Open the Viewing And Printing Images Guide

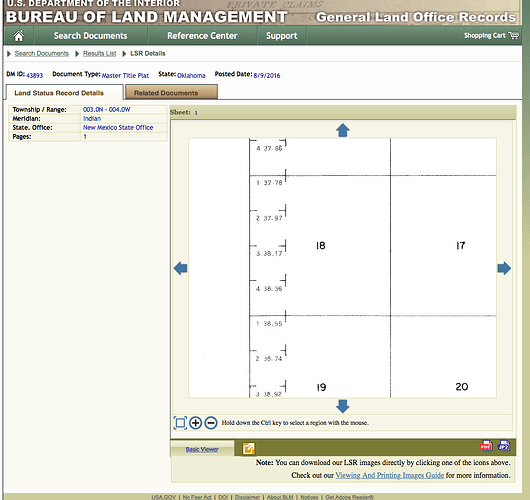point(389,475)
